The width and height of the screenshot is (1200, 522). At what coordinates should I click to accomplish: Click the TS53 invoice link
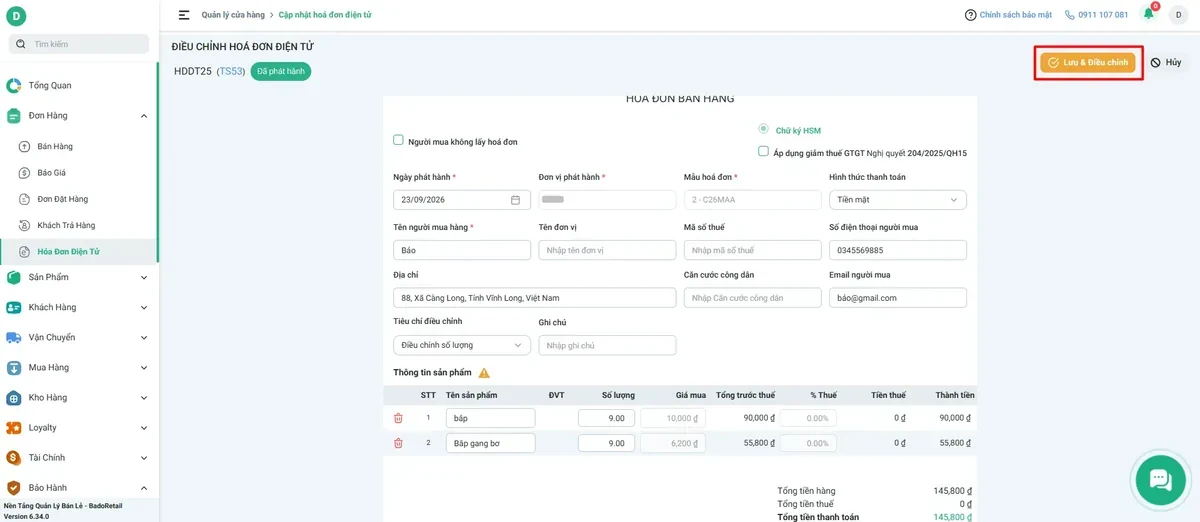click(231, 71)
